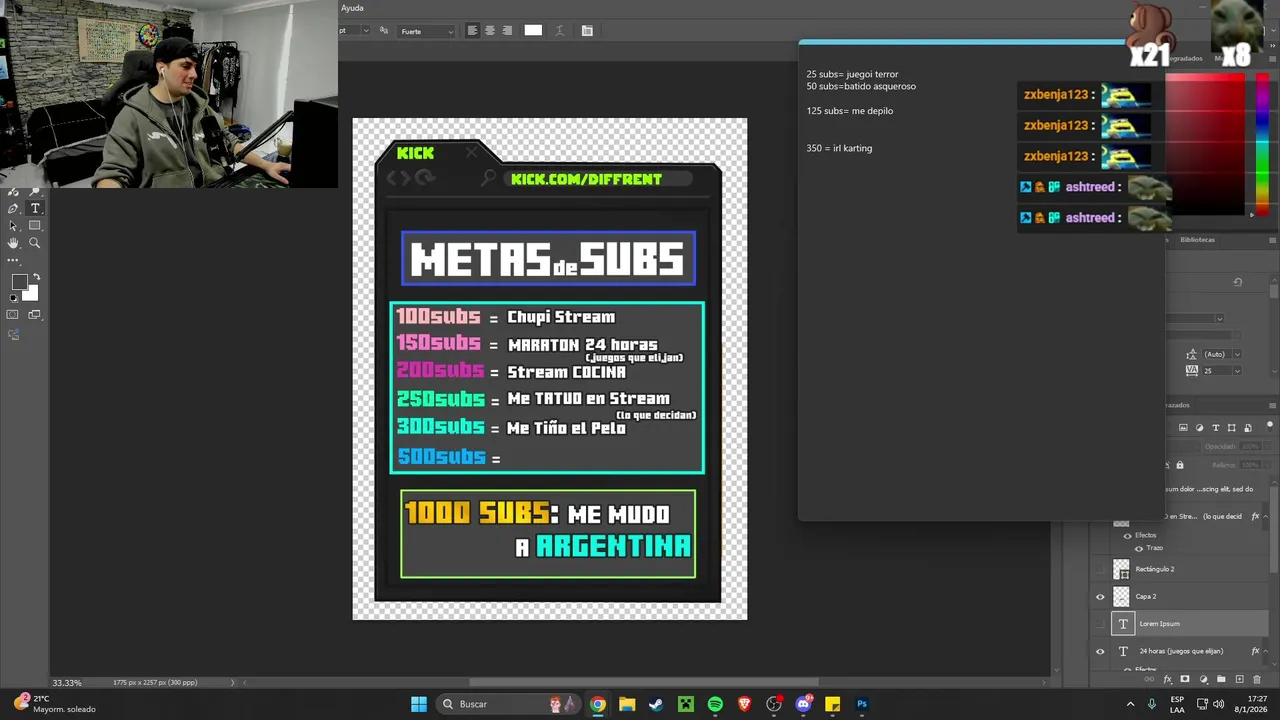Viewport: 1280px width, 720px height.
Task: Click the zoom percentage 33.33% field
Action: [67, 683]
